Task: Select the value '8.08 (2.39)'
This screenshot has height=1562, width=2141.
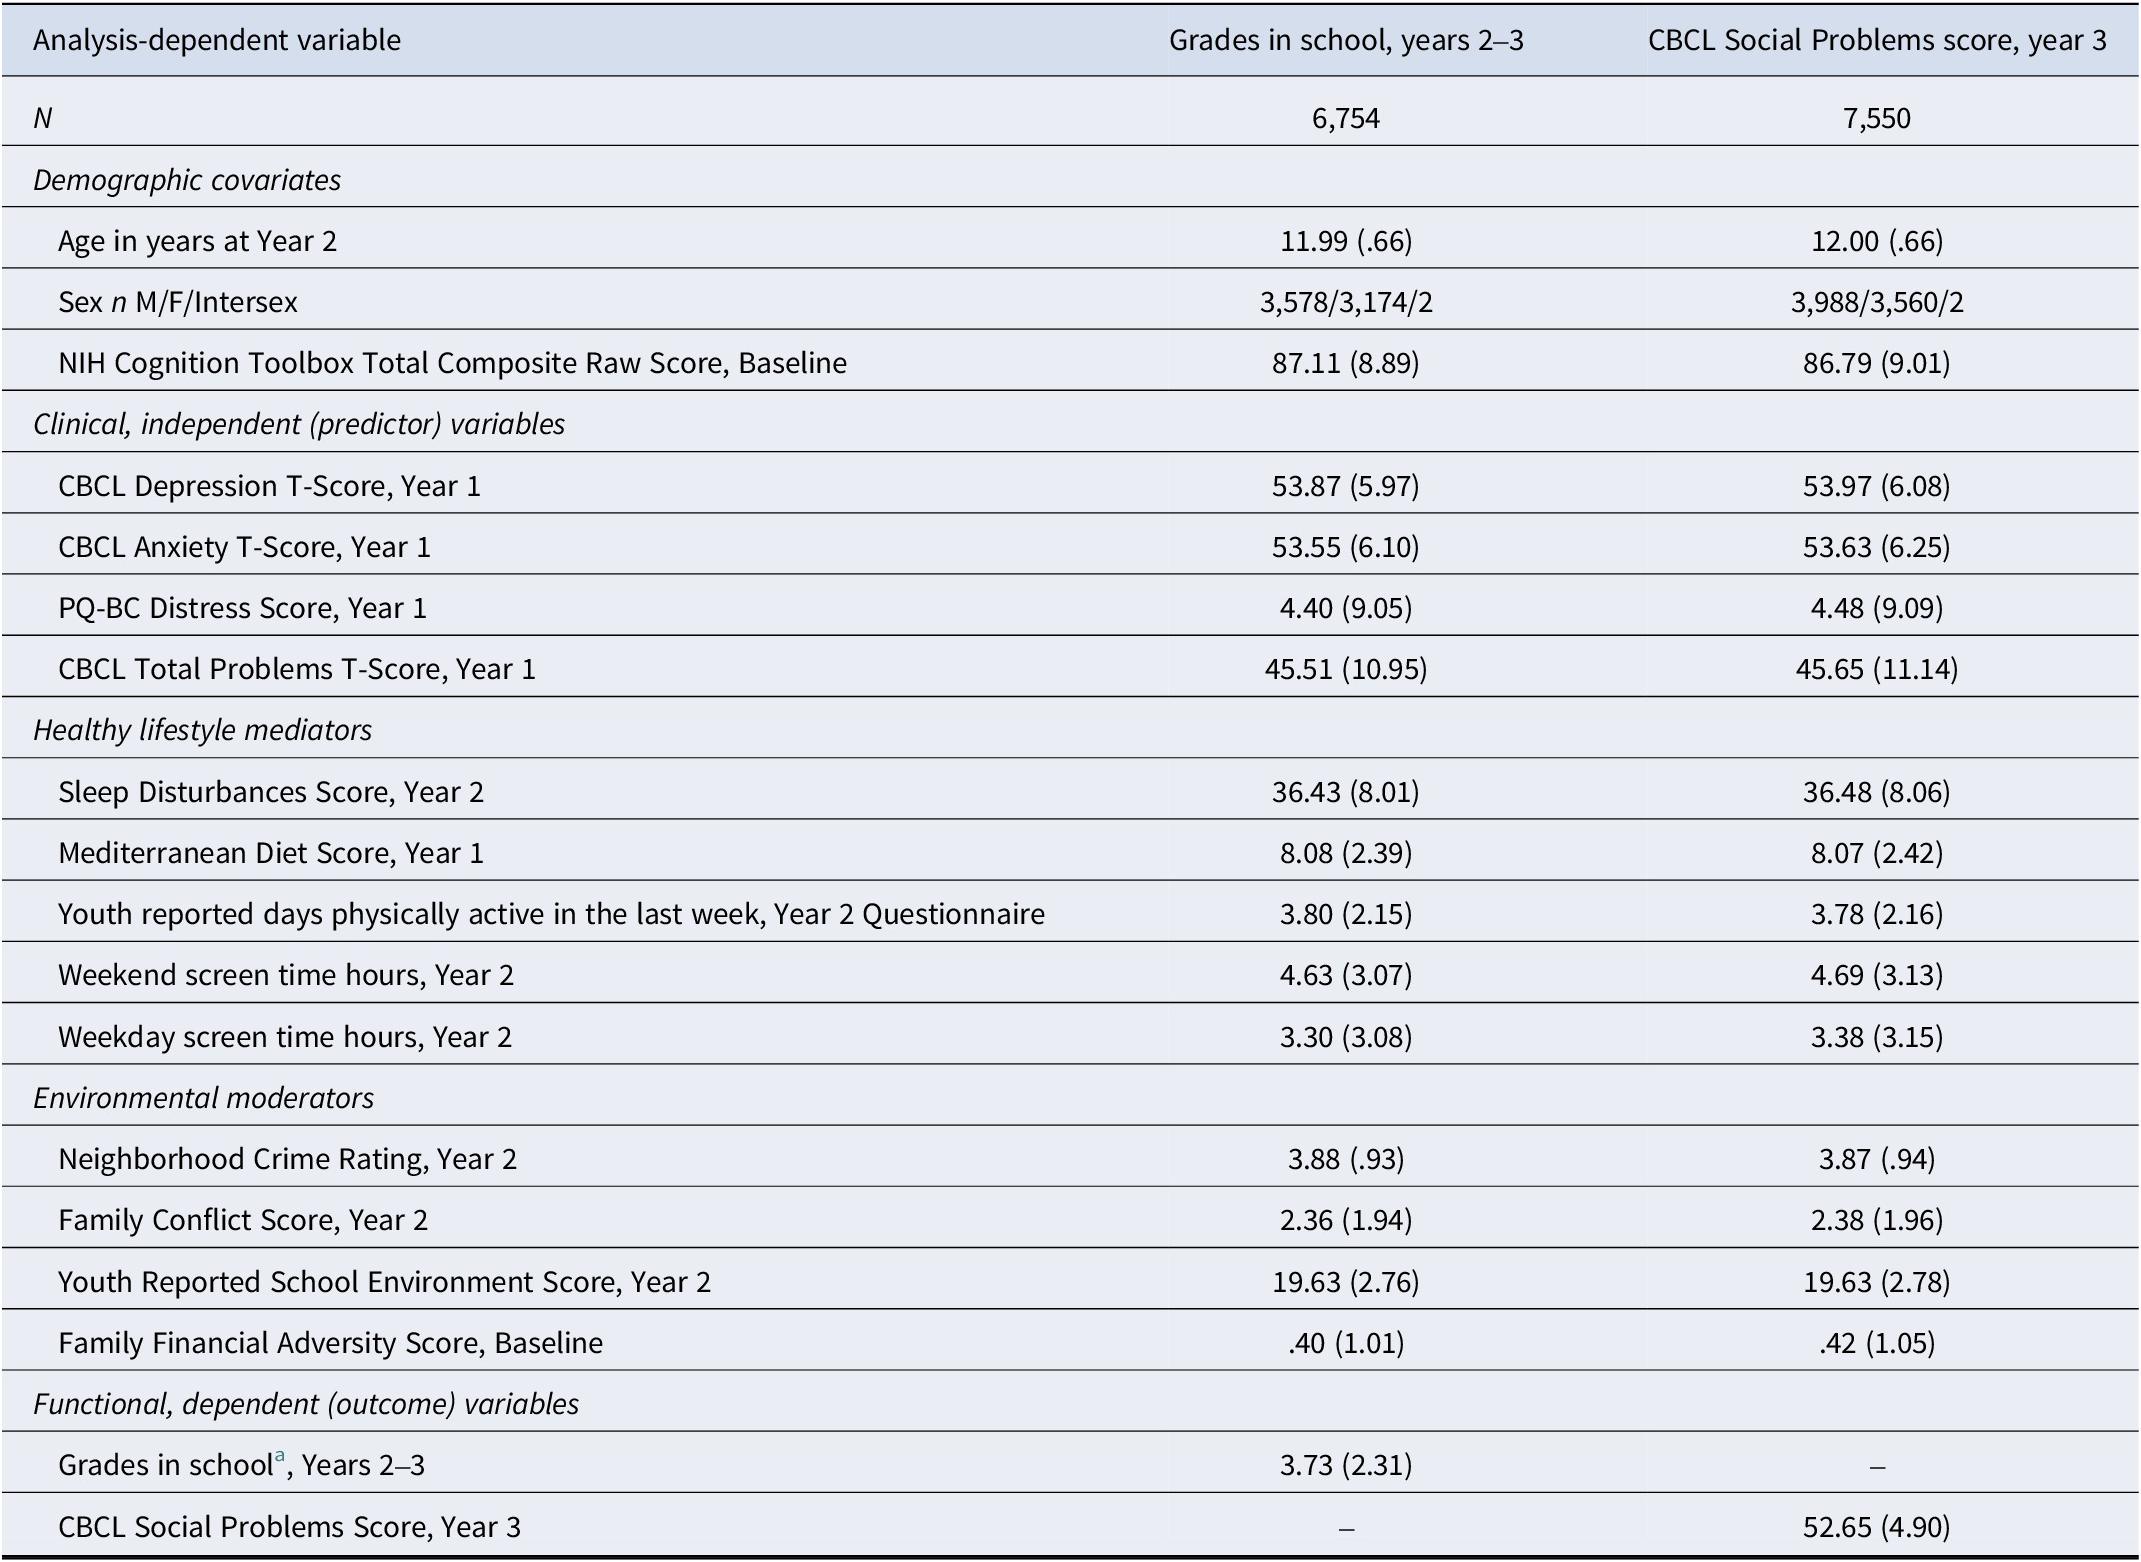Action: [x=1346, y=853]
